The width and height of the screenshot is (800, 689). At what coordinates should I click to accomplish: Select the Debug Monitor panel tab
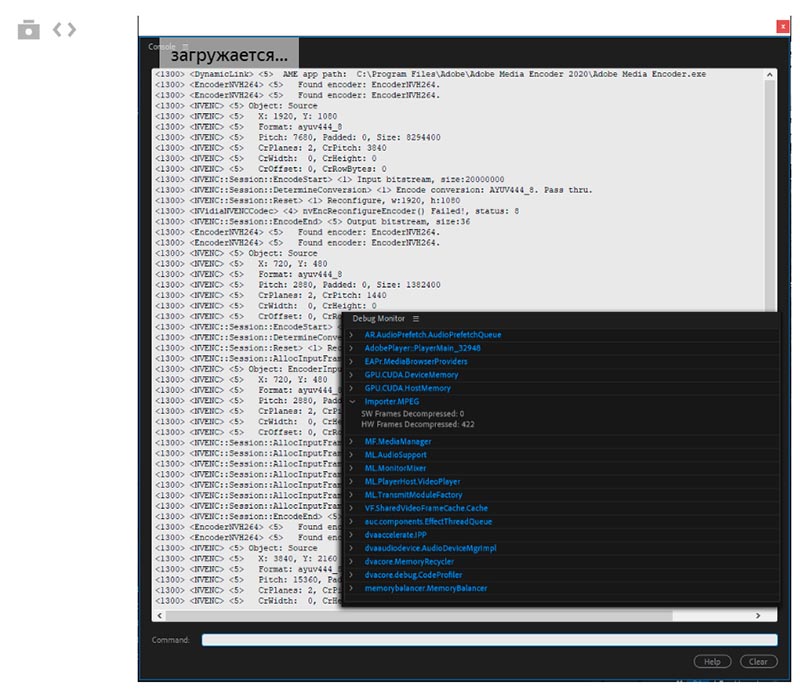tap(378, 318)
